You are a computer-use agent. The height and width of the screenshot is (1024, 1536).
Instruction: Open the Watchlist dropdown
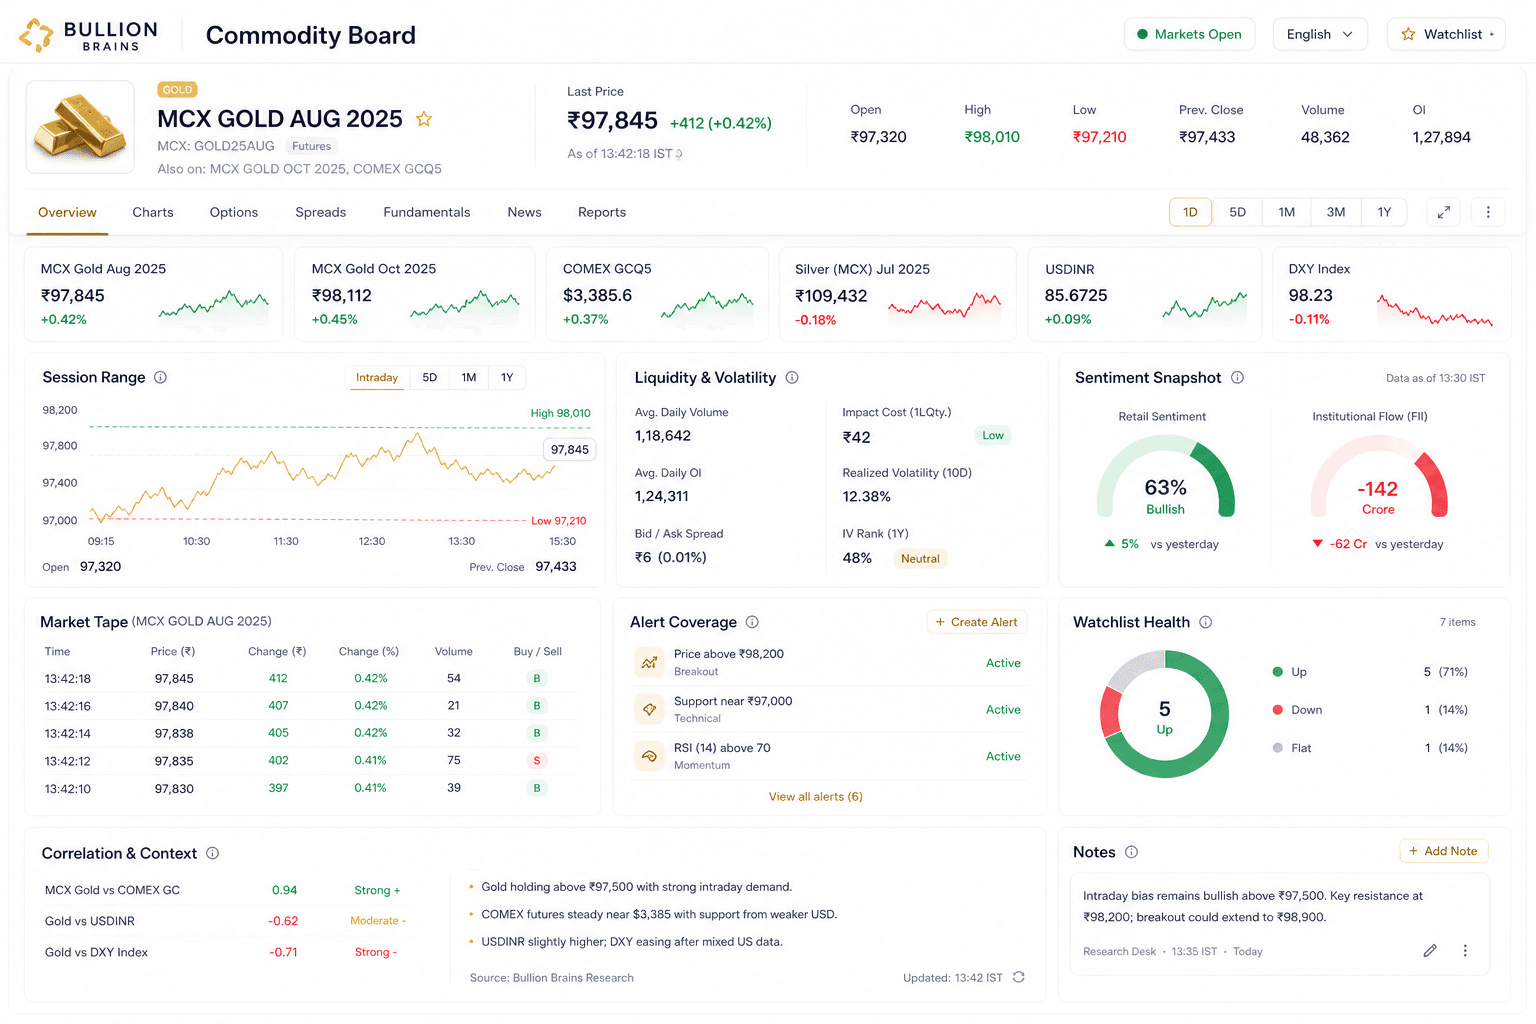pos(1446,34)
